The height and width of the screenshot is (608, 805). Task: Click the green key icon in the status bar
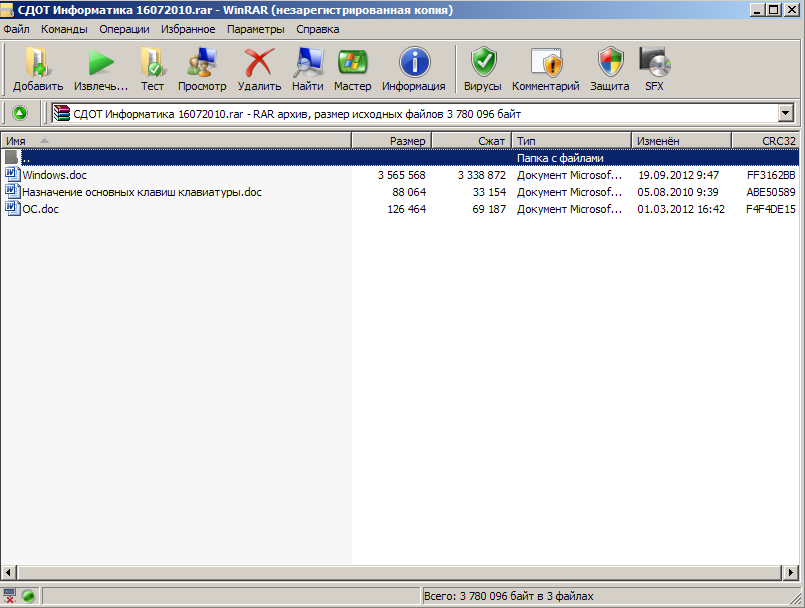[29, 596]
